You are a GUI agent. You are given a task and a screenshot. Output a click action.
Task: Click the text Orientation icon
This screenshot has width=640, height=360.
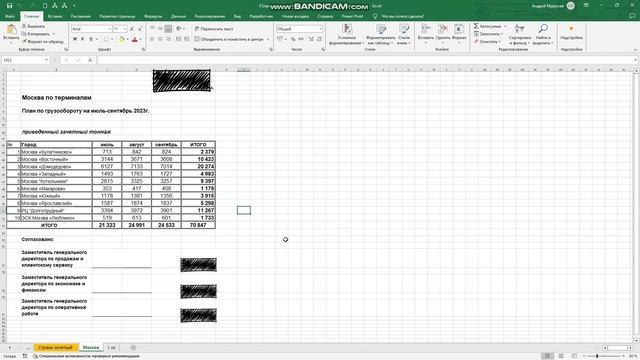coord(179,29)
